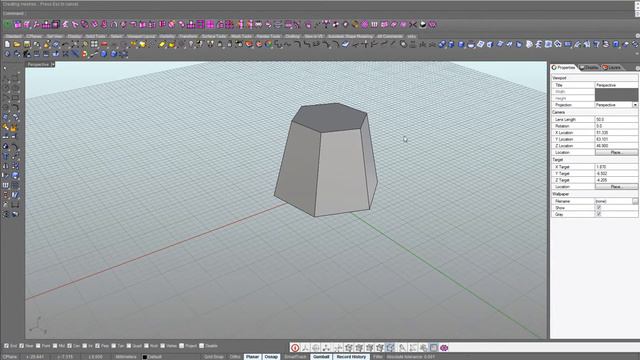Image resolution: width=640 pixels, height=360 pixels.
Task: Click the wallpaper Filename browse button
Action: click(x=635, y=201)
